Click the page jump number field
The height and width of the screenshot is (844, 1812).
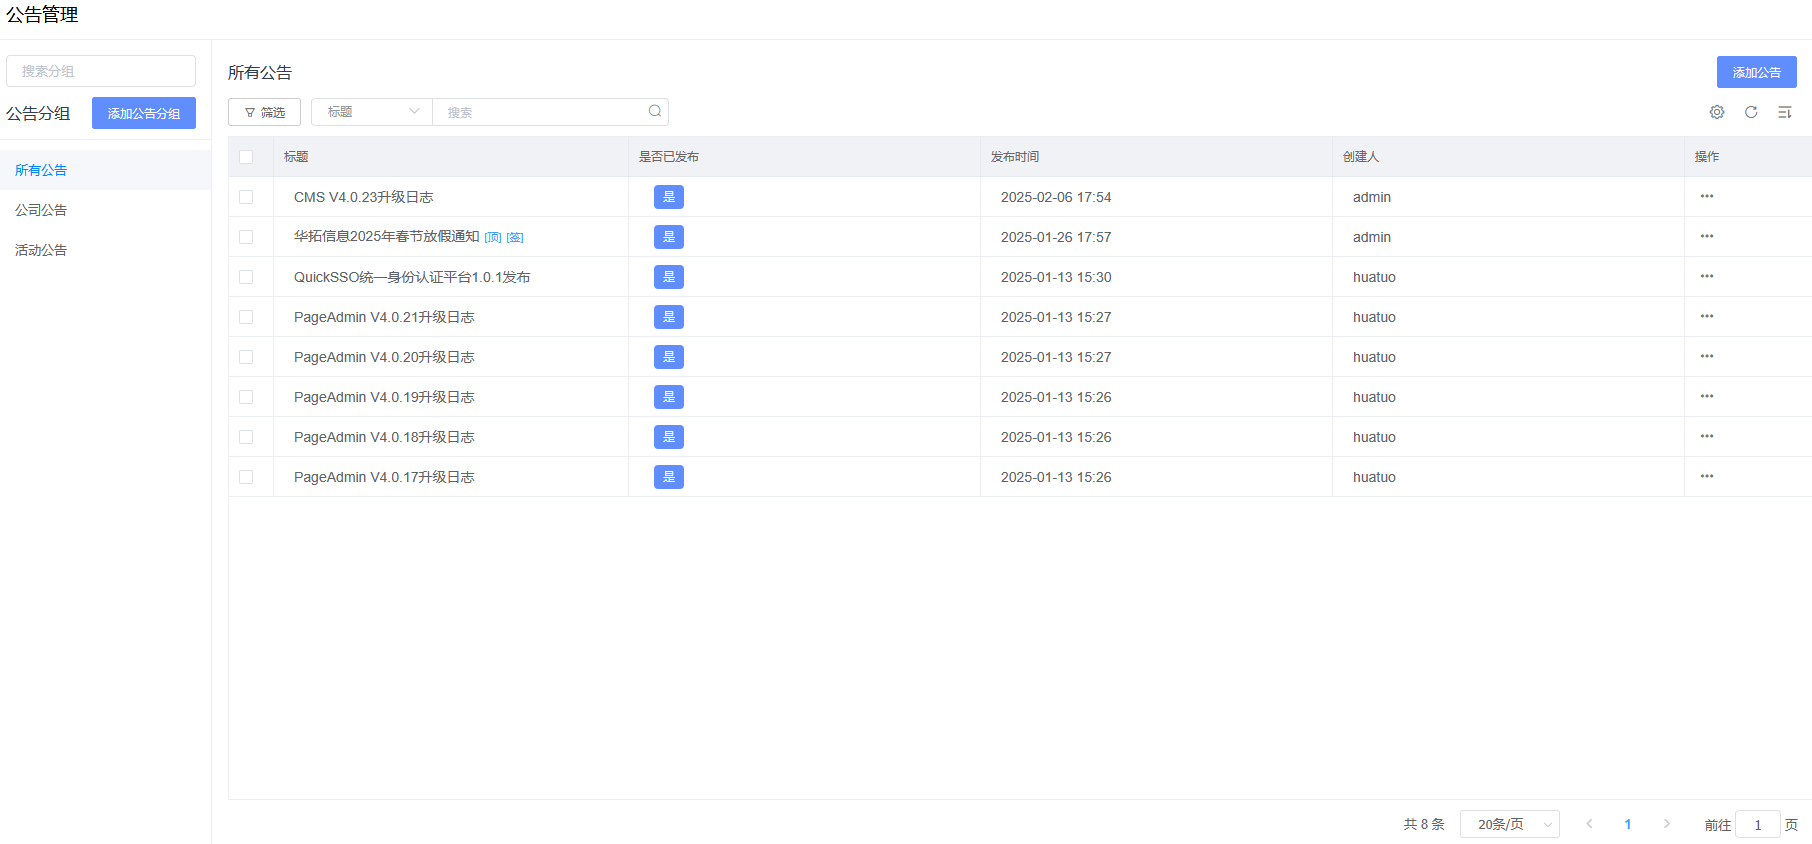point(1757,825)
